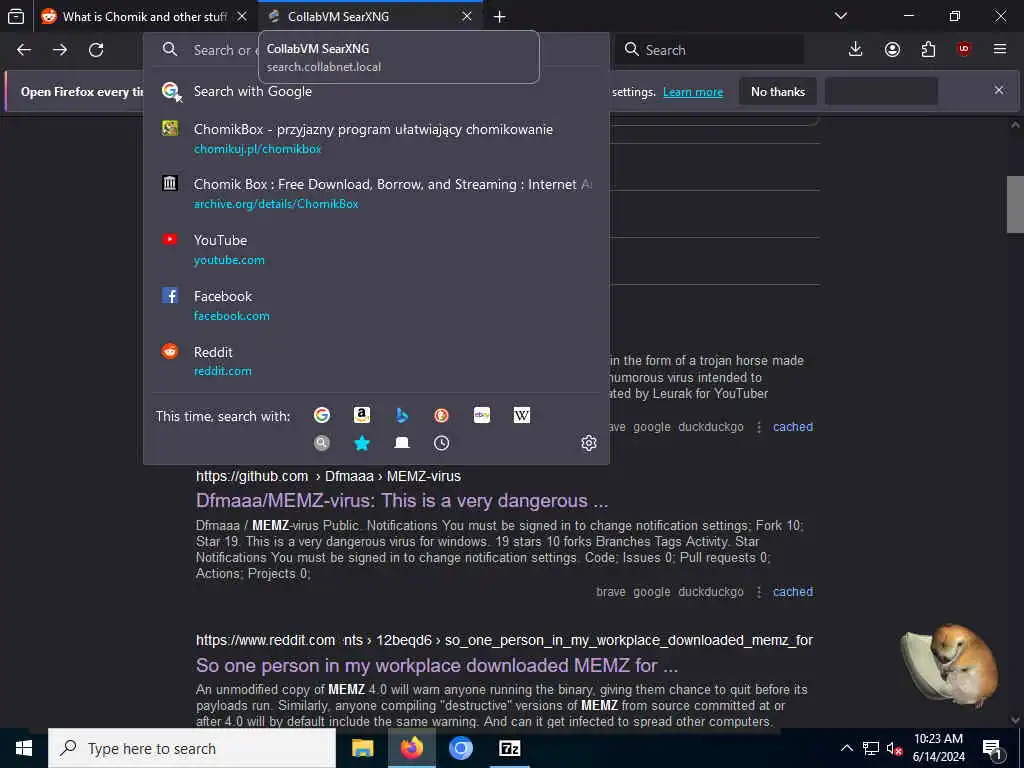Viewport: 1024px width, 768px height.
Task: Close the 'What is Chomik' tab
Action: (x=242, y=16)
